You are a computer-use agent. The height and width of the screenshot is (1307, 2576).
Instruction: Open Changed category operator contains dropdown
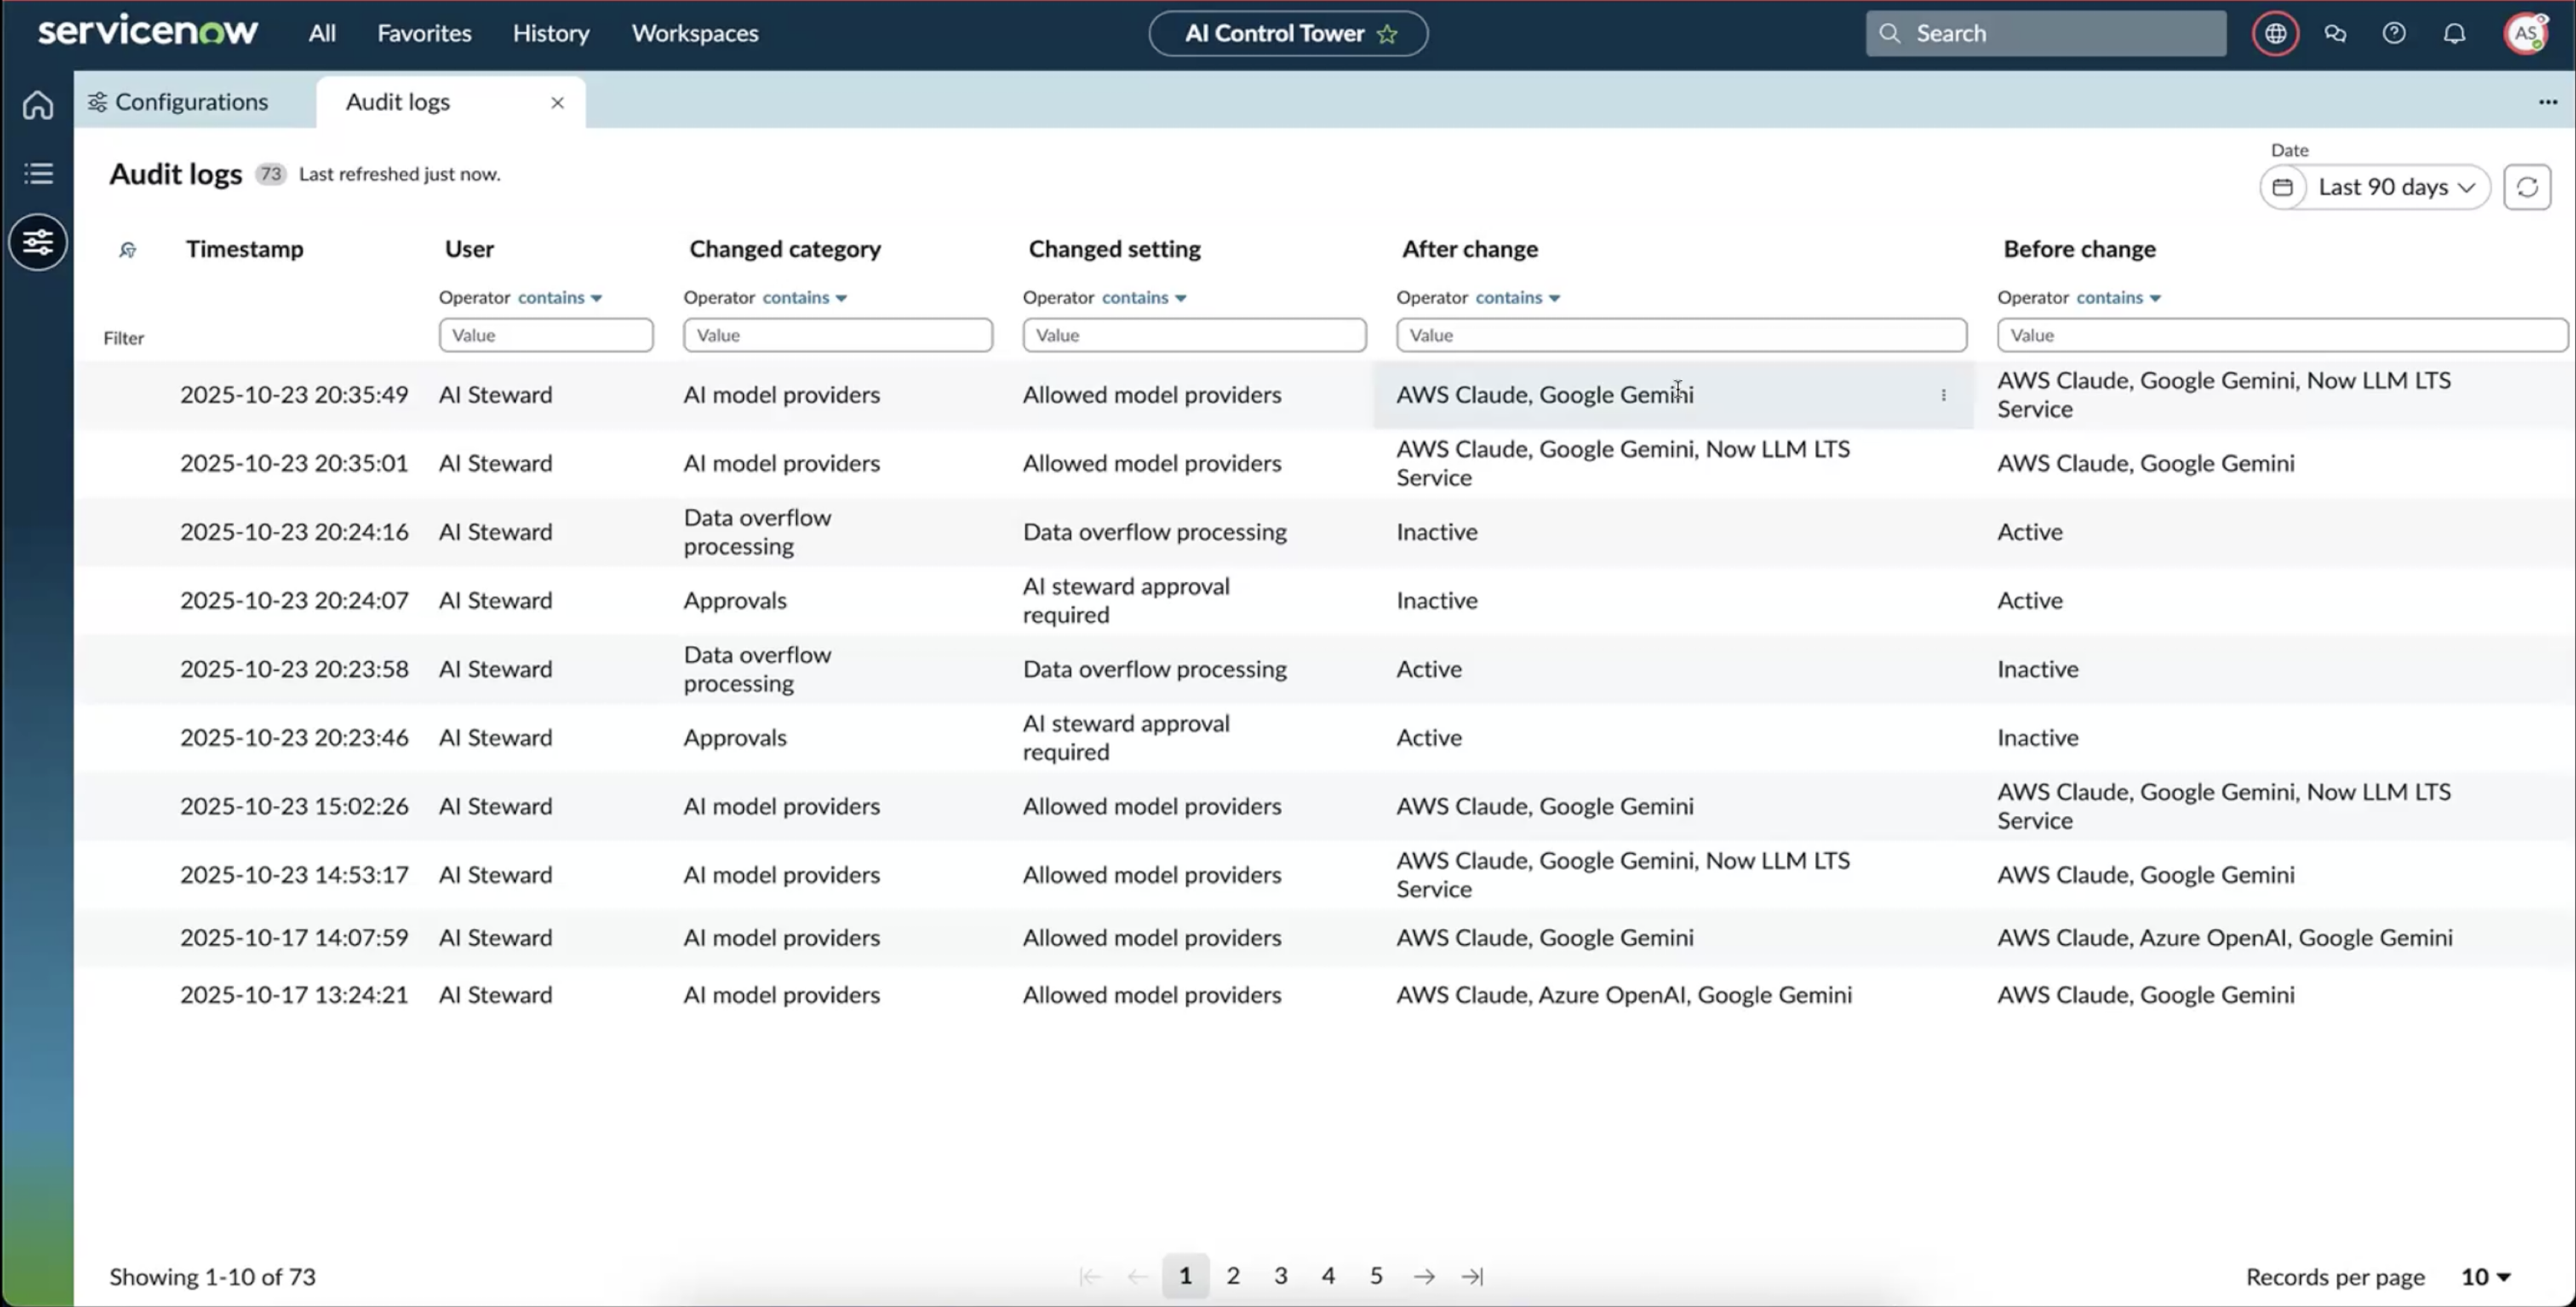pyautogui.click(x=805, y=298)
